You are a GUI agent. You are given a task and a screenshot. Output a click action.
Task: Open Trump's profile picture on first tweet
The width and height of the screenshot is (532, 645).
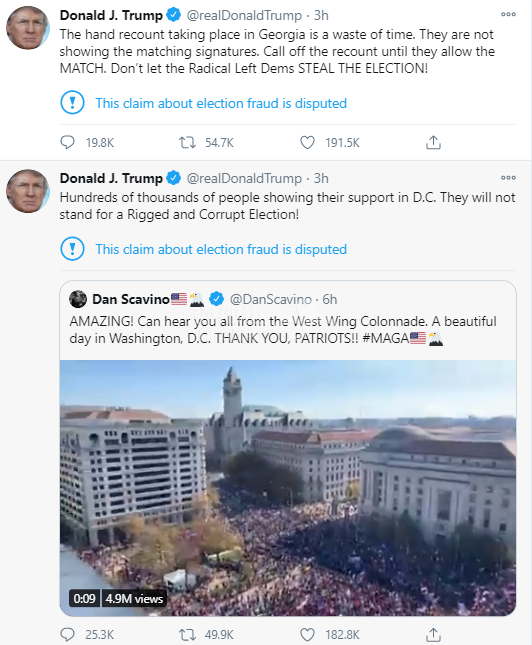tap(28, 28)
